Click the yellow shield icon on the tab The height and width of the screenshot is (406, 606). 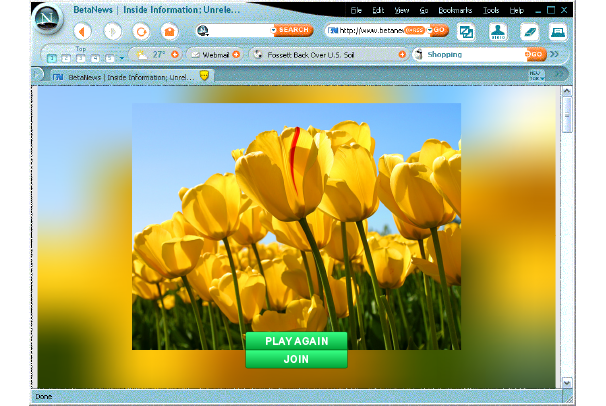click(204, 75)
